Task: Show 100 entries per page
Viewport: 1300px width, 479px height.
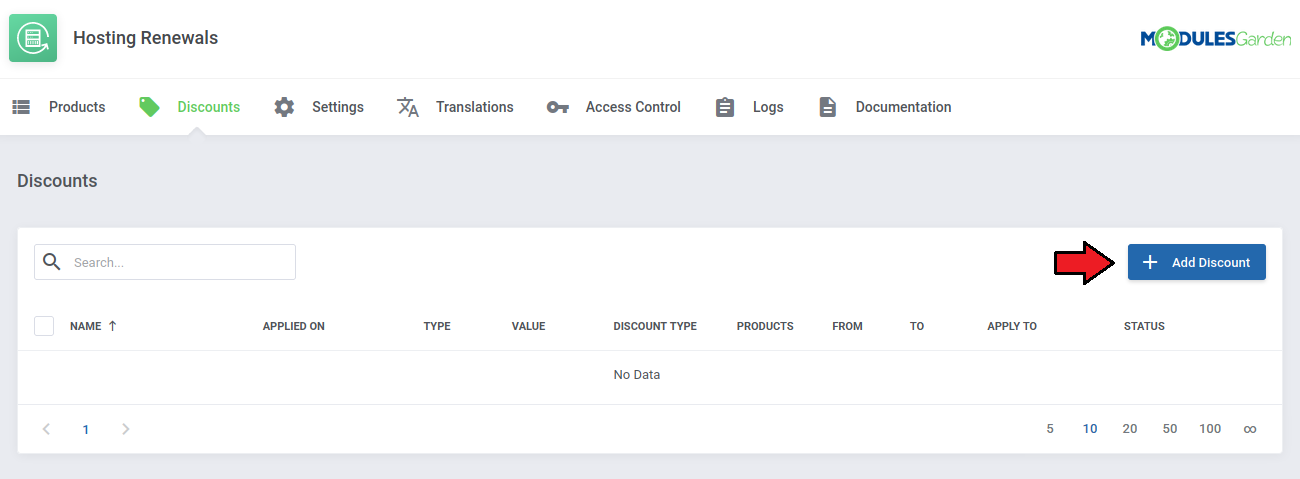Action: [x=1210, y=429]
